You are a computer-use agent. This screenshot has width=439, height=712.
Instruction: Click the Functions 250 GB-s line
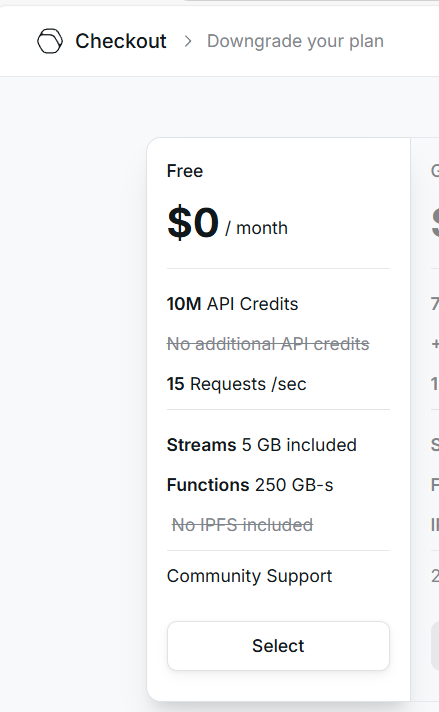(250, 485)
